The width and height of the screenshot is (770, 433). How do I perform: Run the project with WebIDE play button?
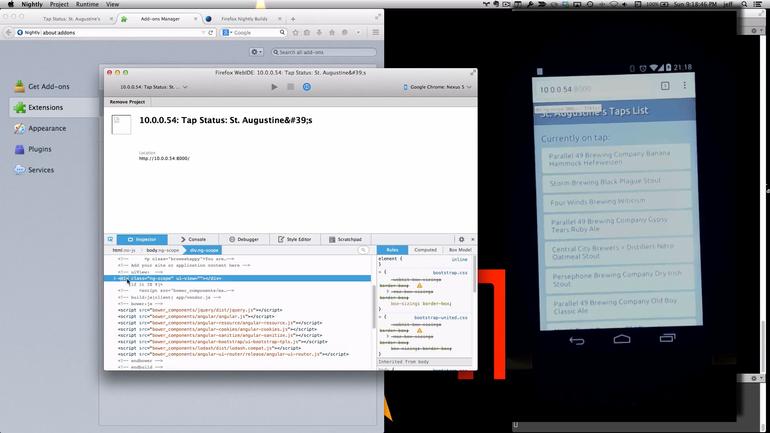(x=274, y=87)
